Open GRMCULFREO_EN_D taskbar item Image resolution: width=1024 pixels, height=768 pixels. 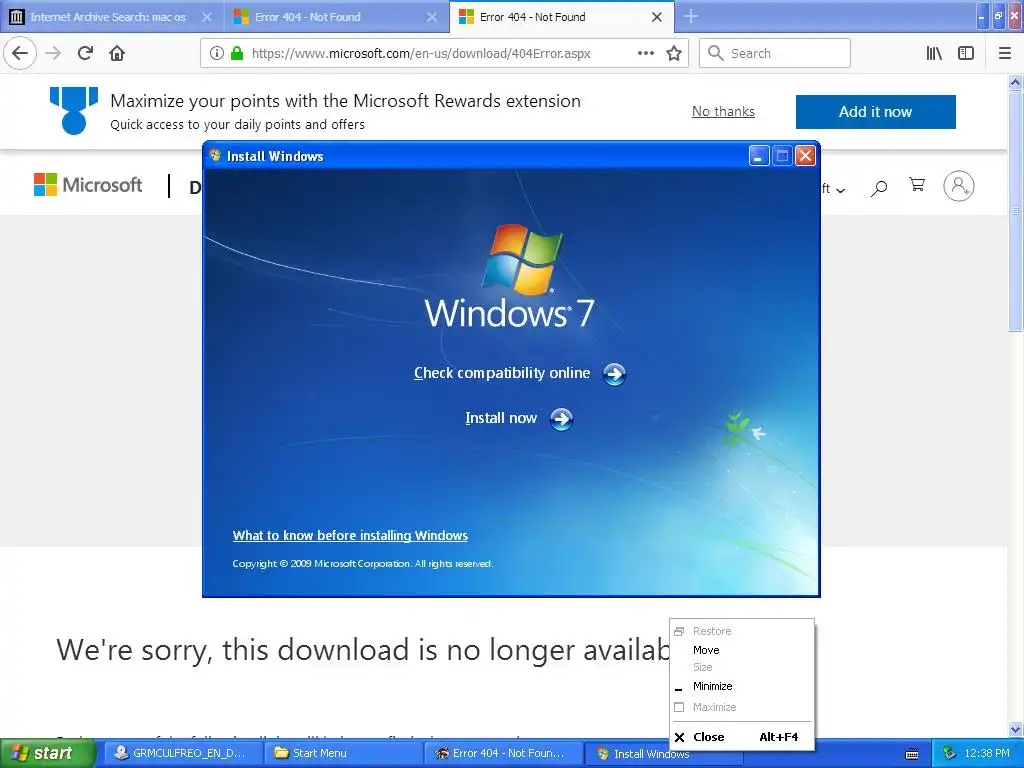coord(182,753)
